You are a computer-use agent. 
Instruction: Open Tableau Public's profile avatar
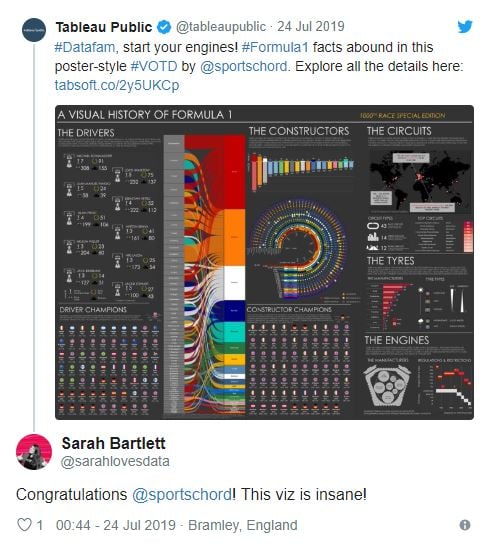tap(34, 30)
